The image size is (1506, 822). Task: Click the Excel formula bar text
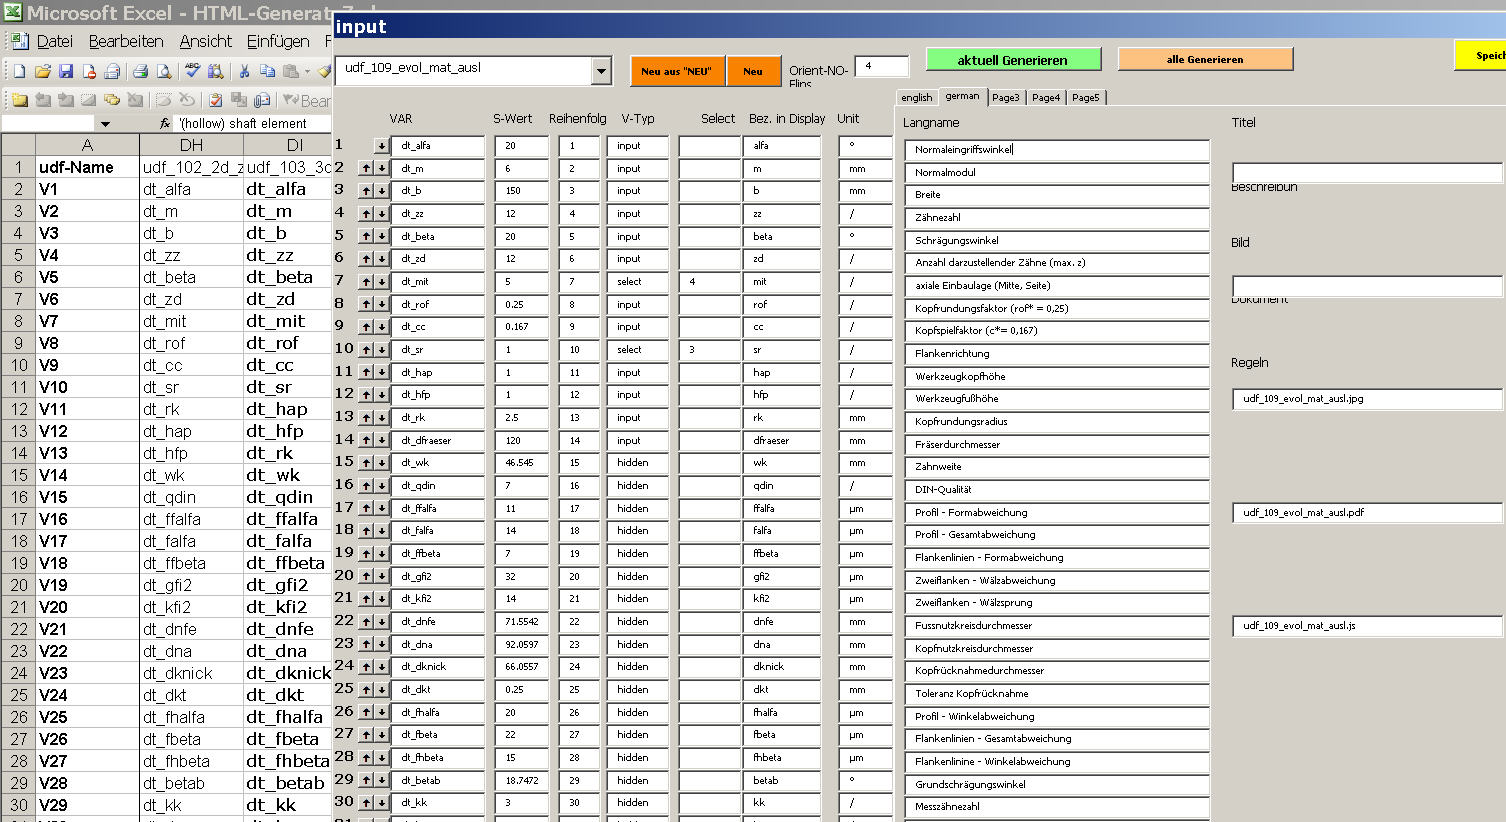point(243,124)
